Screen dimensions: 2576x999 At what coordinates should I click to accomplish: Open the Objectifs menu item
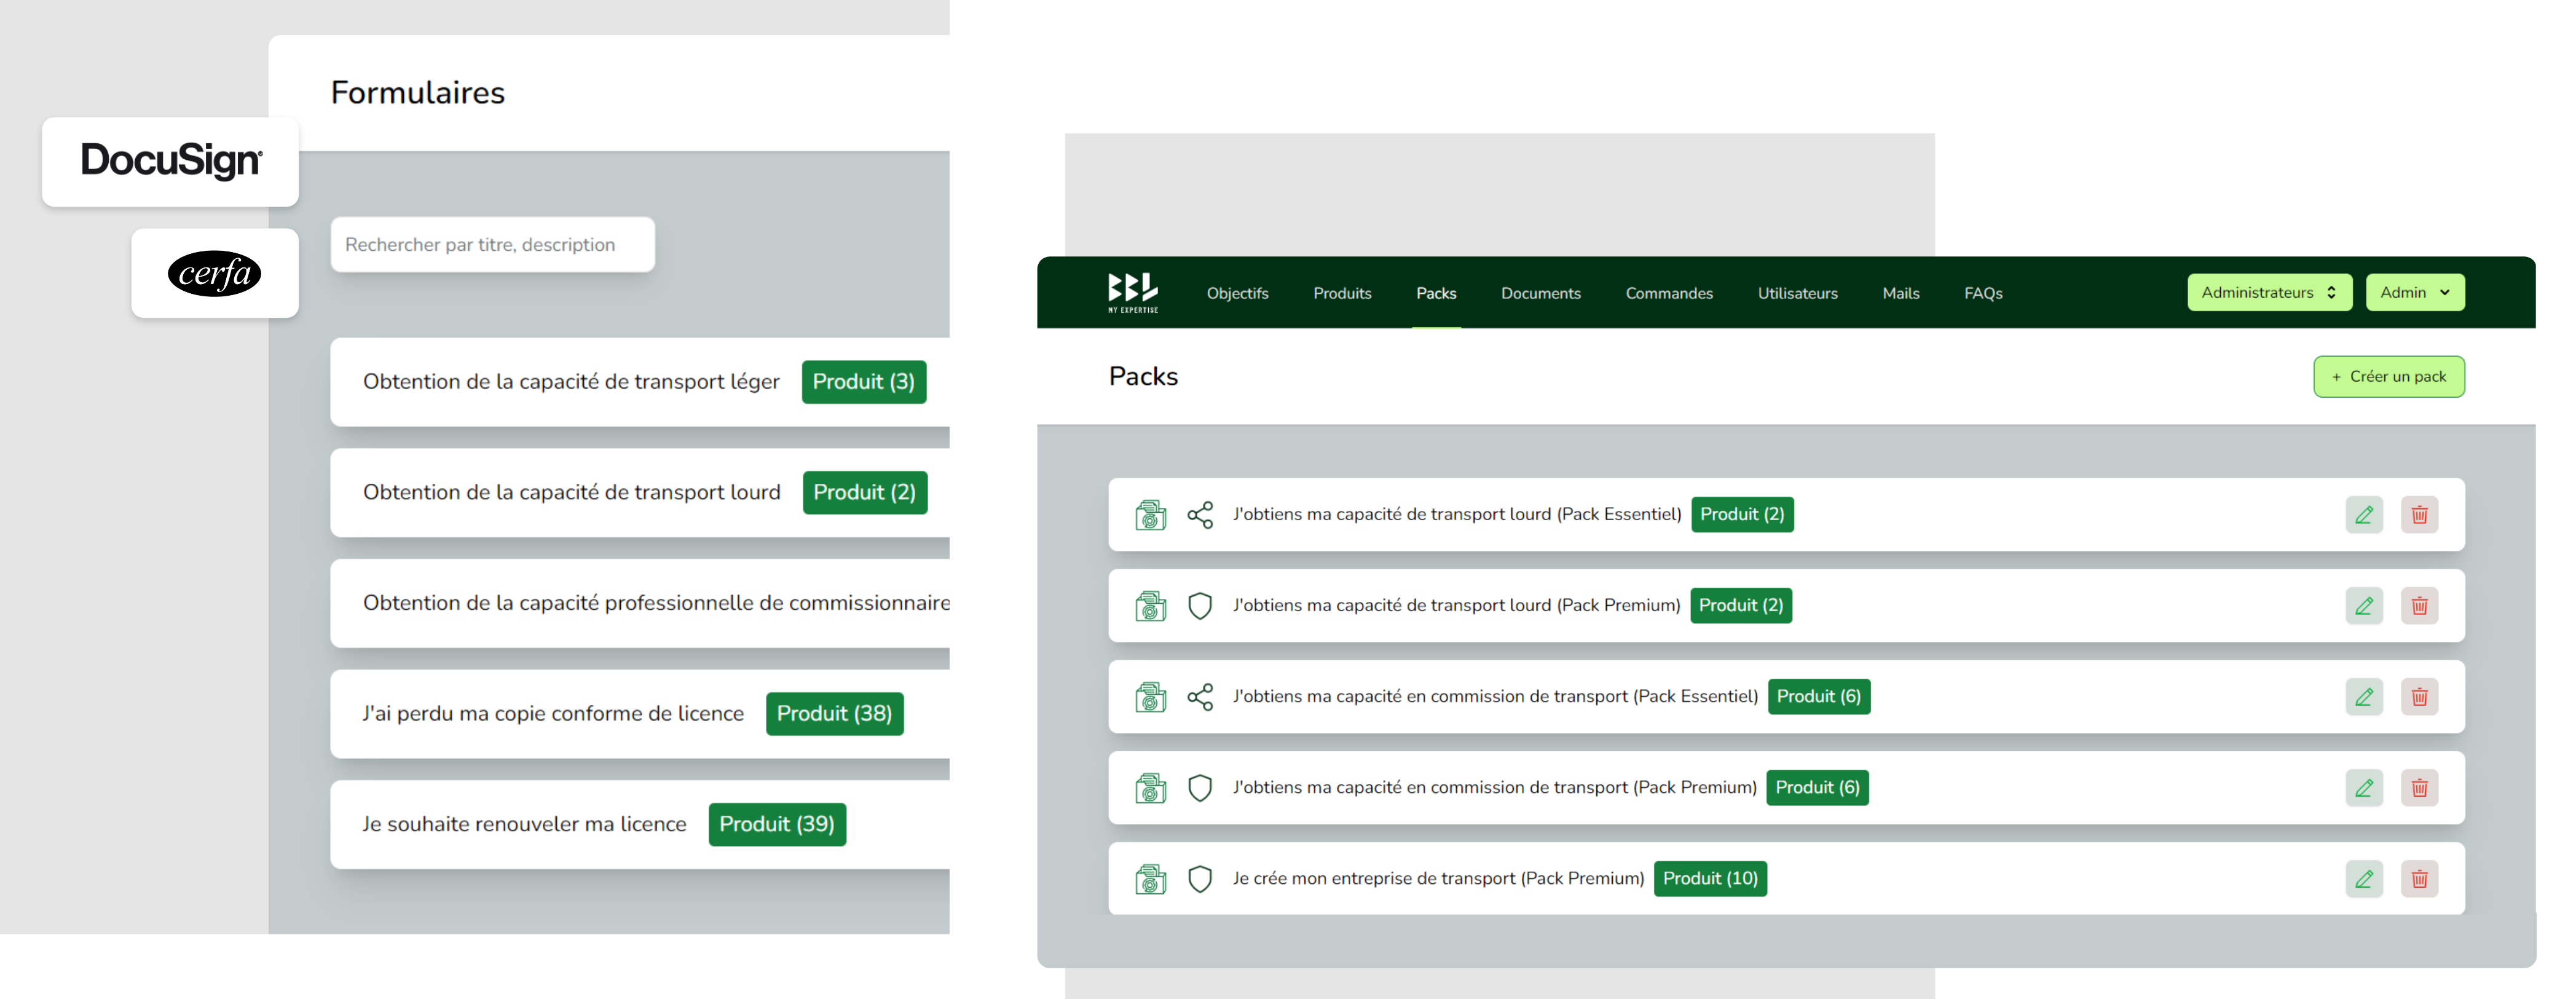tap(1237, 293)
